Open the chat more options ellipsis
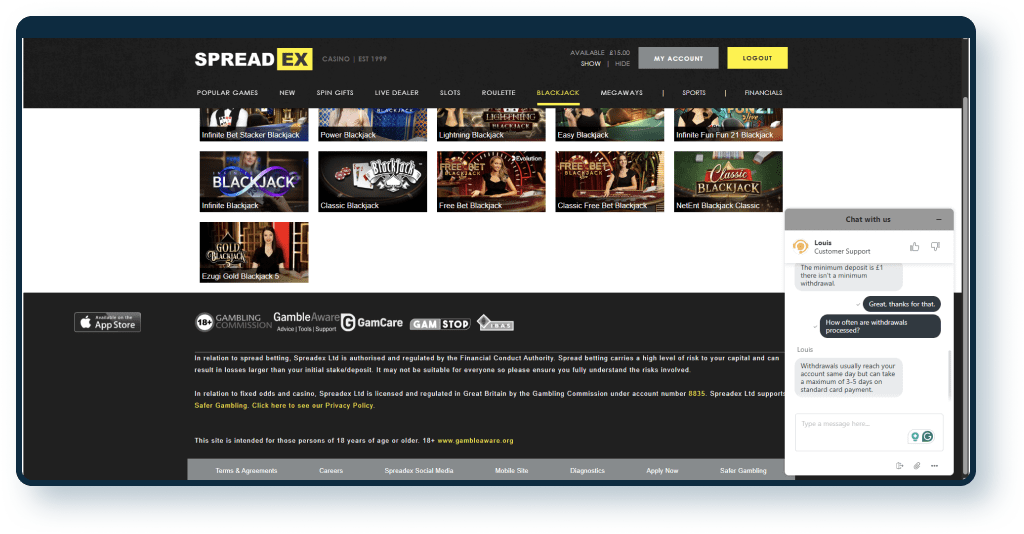1024x534 pixels. coord(935,465)
